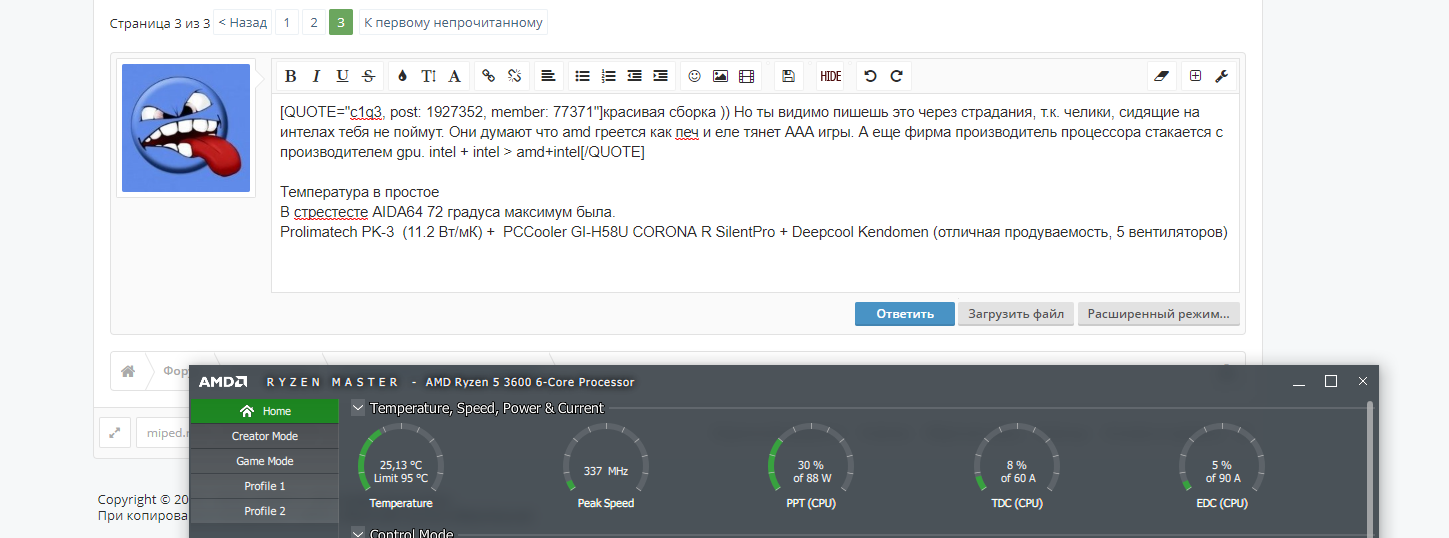1449x538 pixels.
Task: Minimize the Ryzen Master window
Action: coord(1298,382)
